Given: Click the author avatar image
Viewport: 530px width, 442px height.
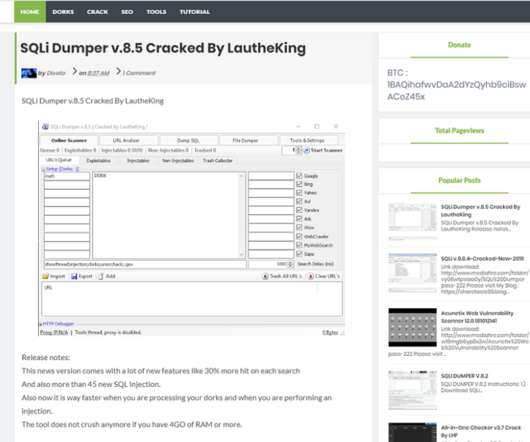Looking at the screenshot, I should point(29,73).
